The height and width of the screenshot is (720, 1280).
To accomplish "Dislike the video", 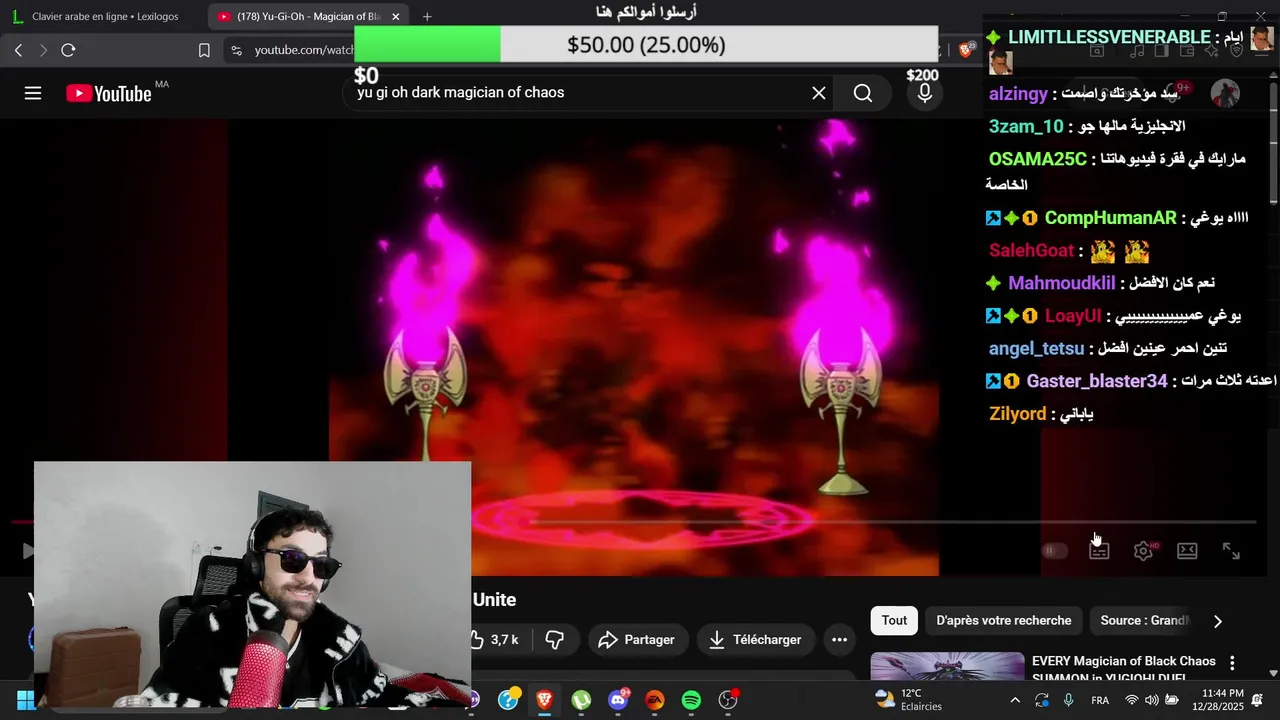I will point(555,640).
